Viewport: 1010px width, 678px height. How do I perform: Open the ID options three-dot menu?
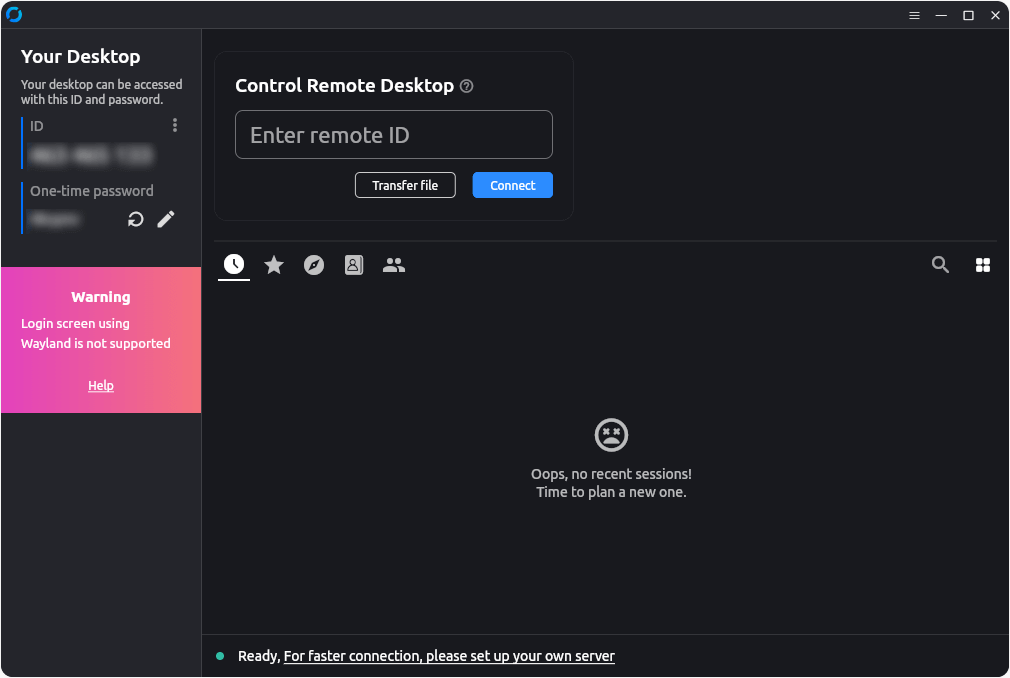tap(174, 125)
